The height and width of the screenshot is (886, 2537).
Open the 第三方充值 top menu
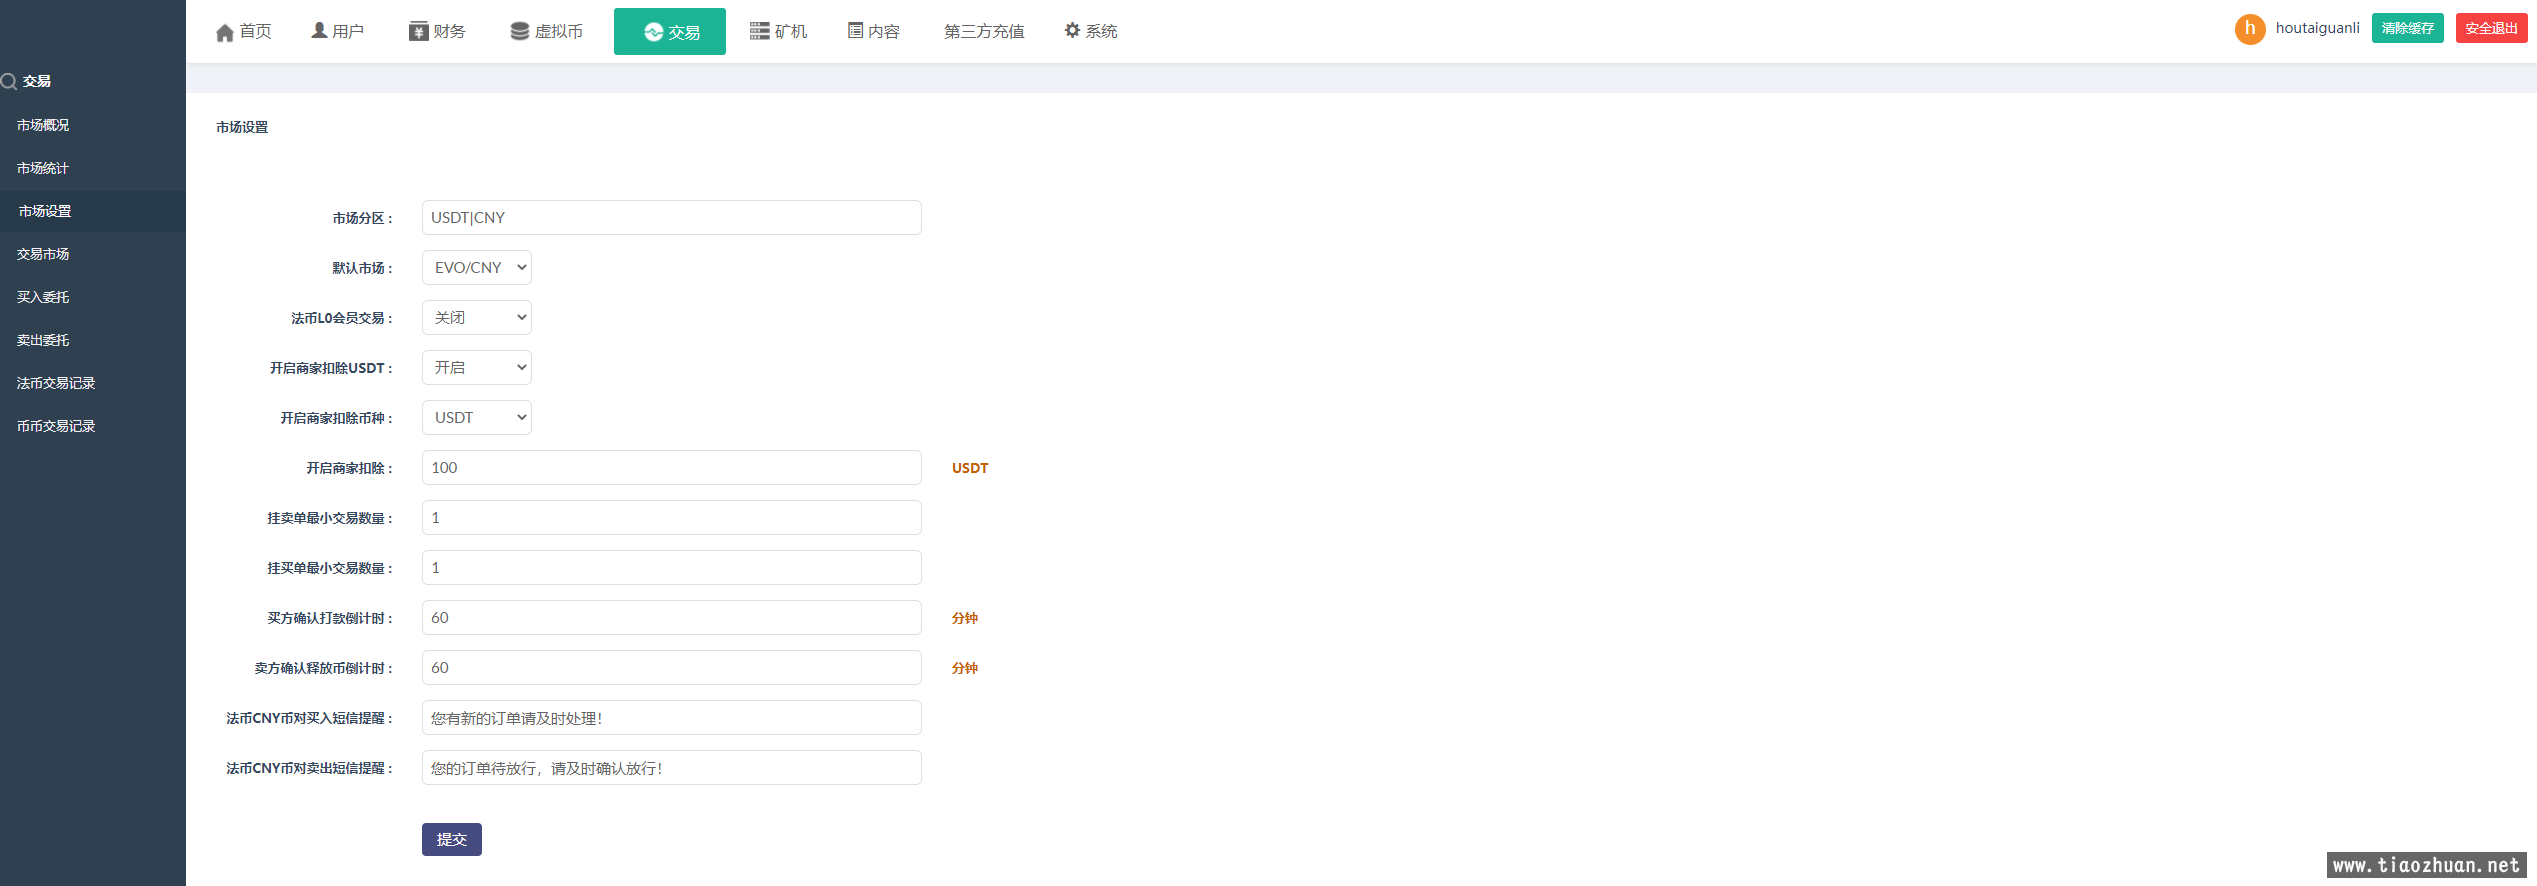[984, 32]
